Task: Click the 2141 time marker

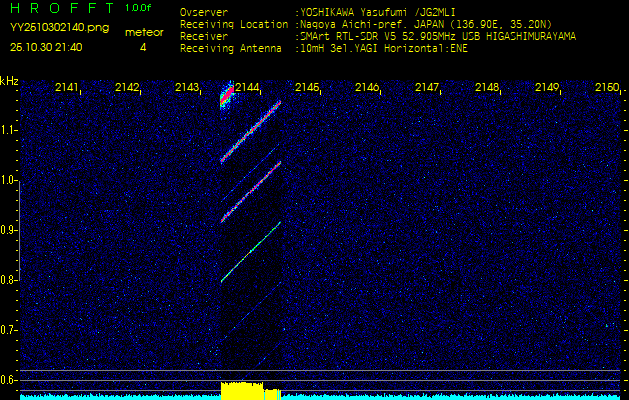Action: click(67, 88)
